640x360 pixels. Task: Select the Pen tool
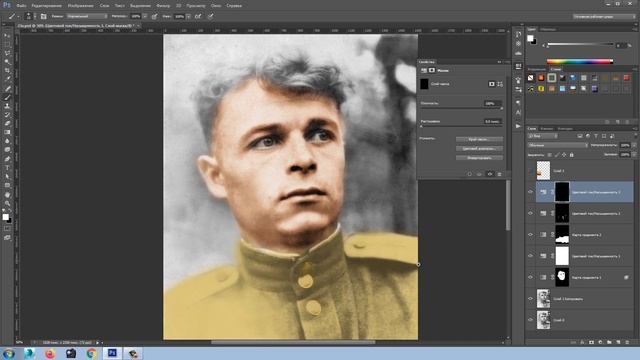tap(7, 159)
